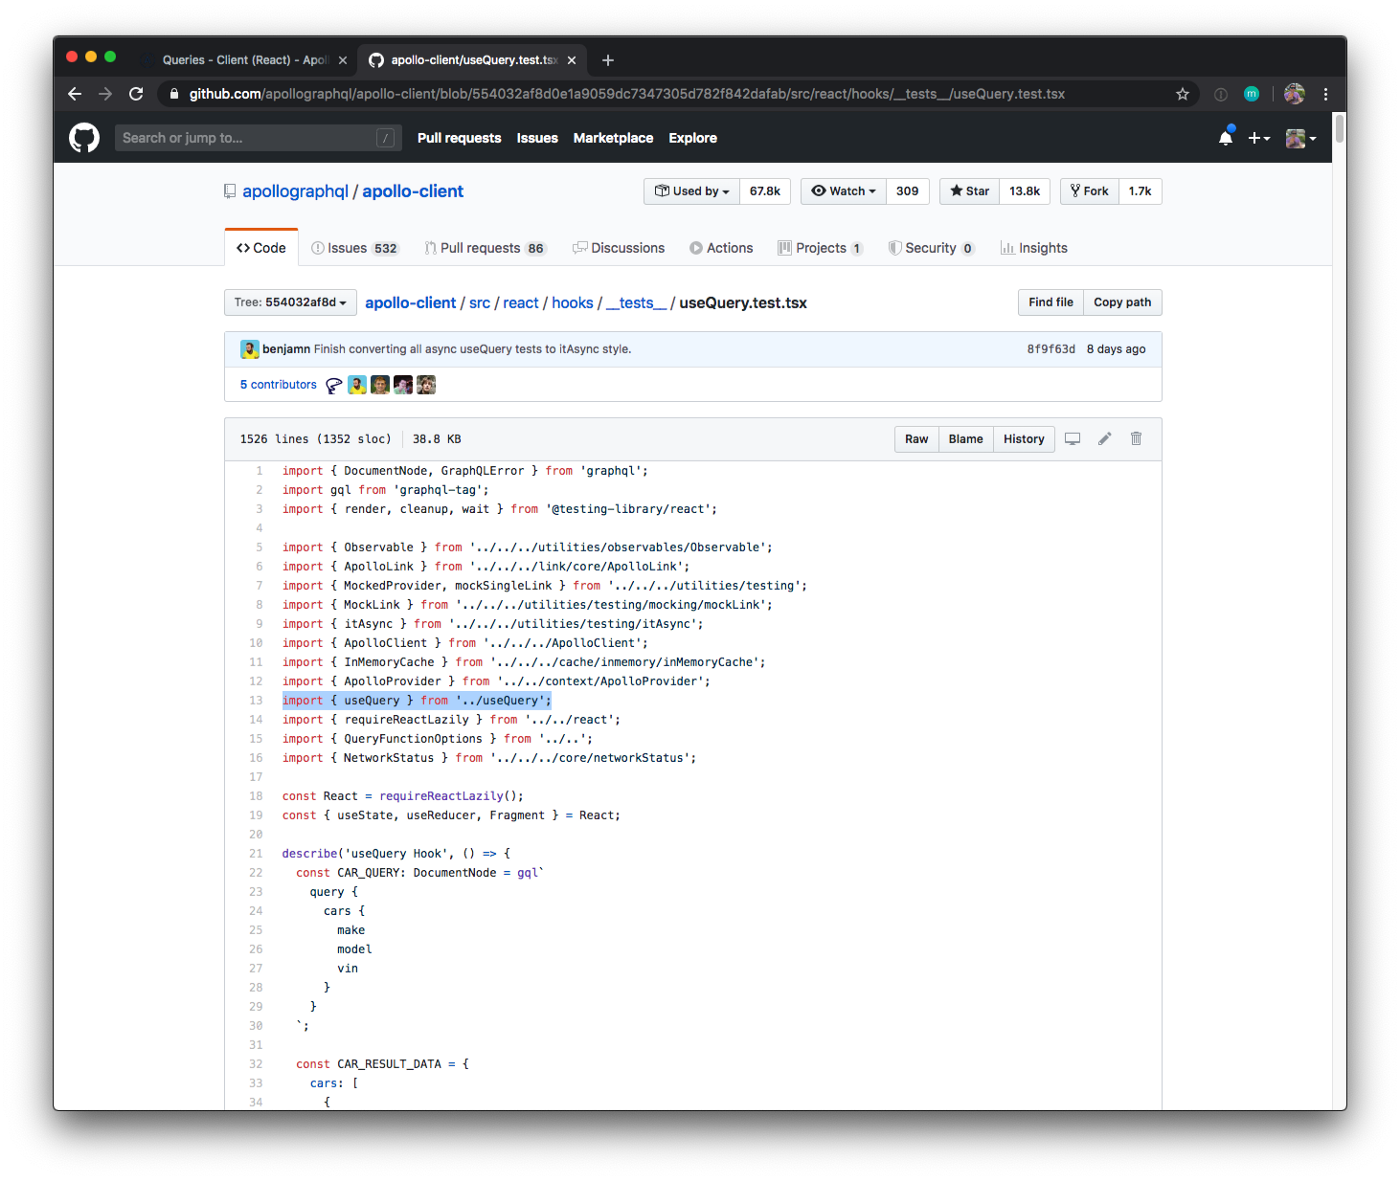Screen dimensions: 1400x1181
Task: Click the browser back arrow
Action: click(x=75, y=94)
